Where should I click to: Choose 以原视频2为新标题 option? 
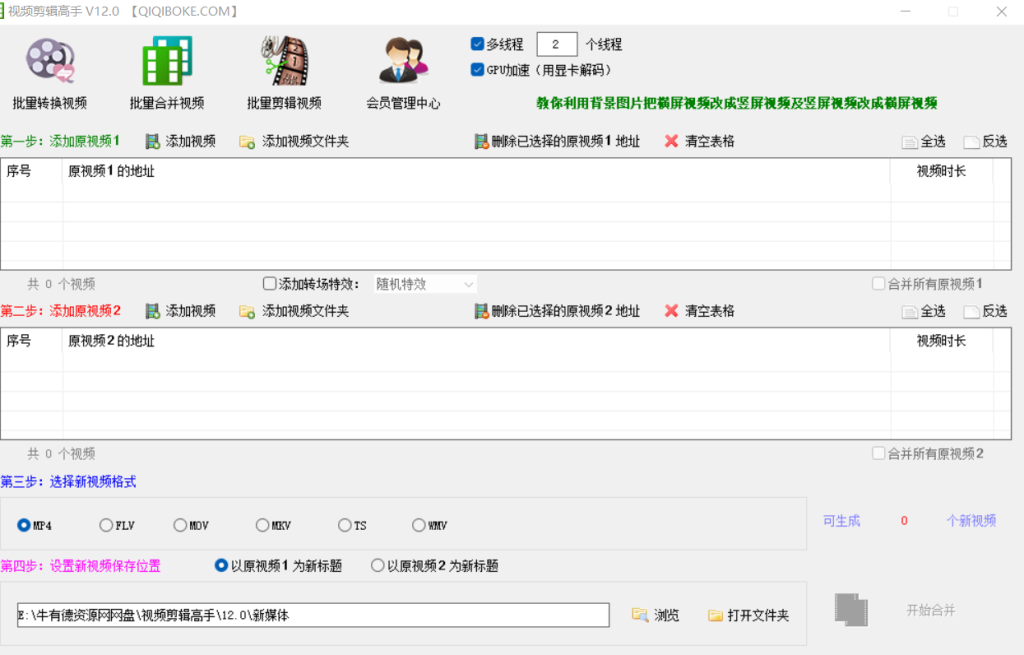pos(378,566)
